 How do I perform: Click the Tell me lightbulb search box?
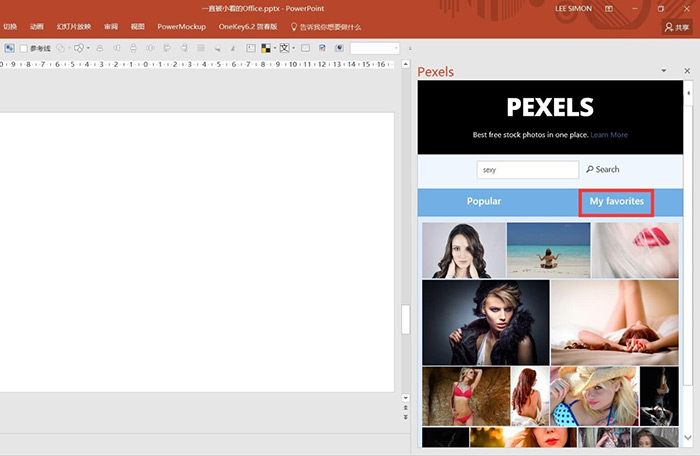[326, 27]
